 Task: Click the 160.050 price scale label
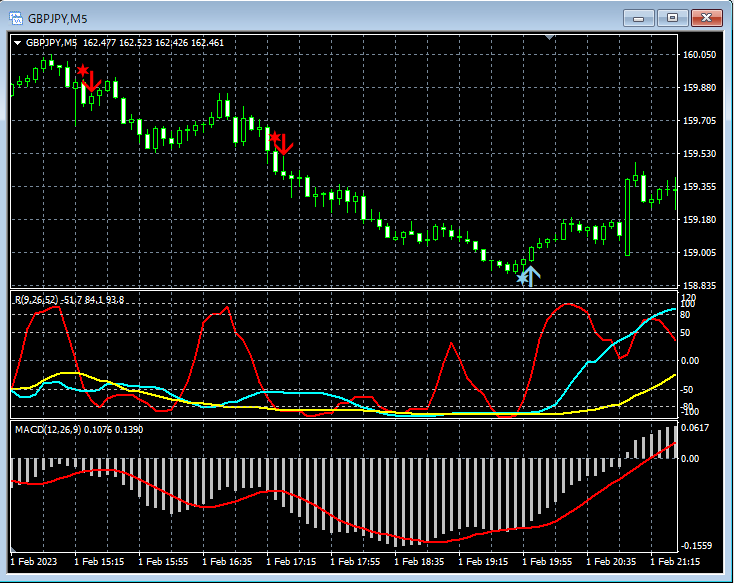(x=699, y=55)
